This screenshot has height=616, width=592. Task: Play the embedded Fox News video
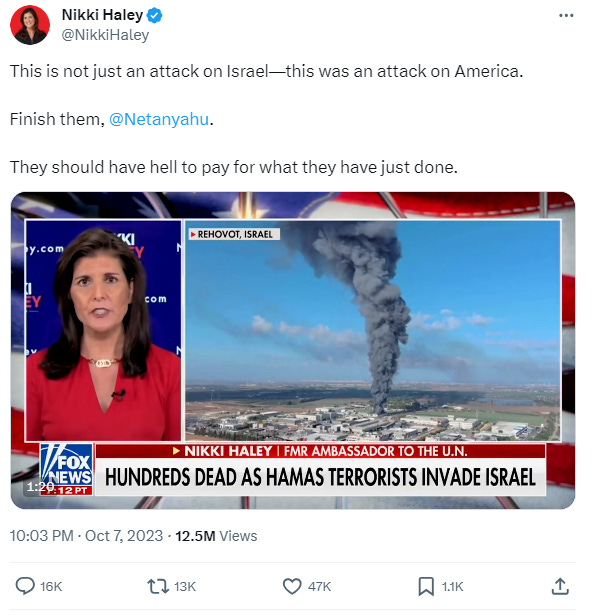293,350
